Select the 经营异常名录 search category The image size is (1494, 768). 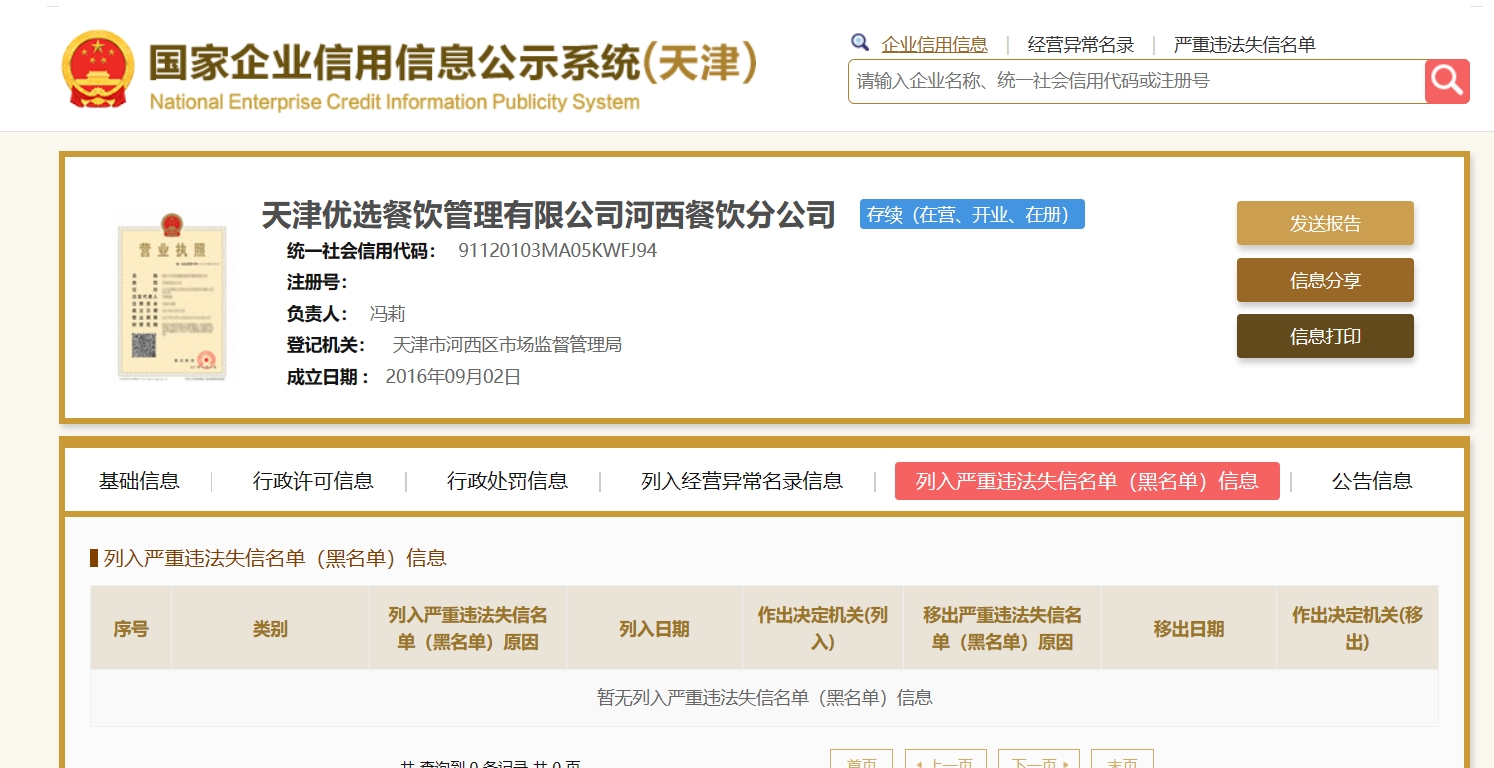pos(1081,44)
